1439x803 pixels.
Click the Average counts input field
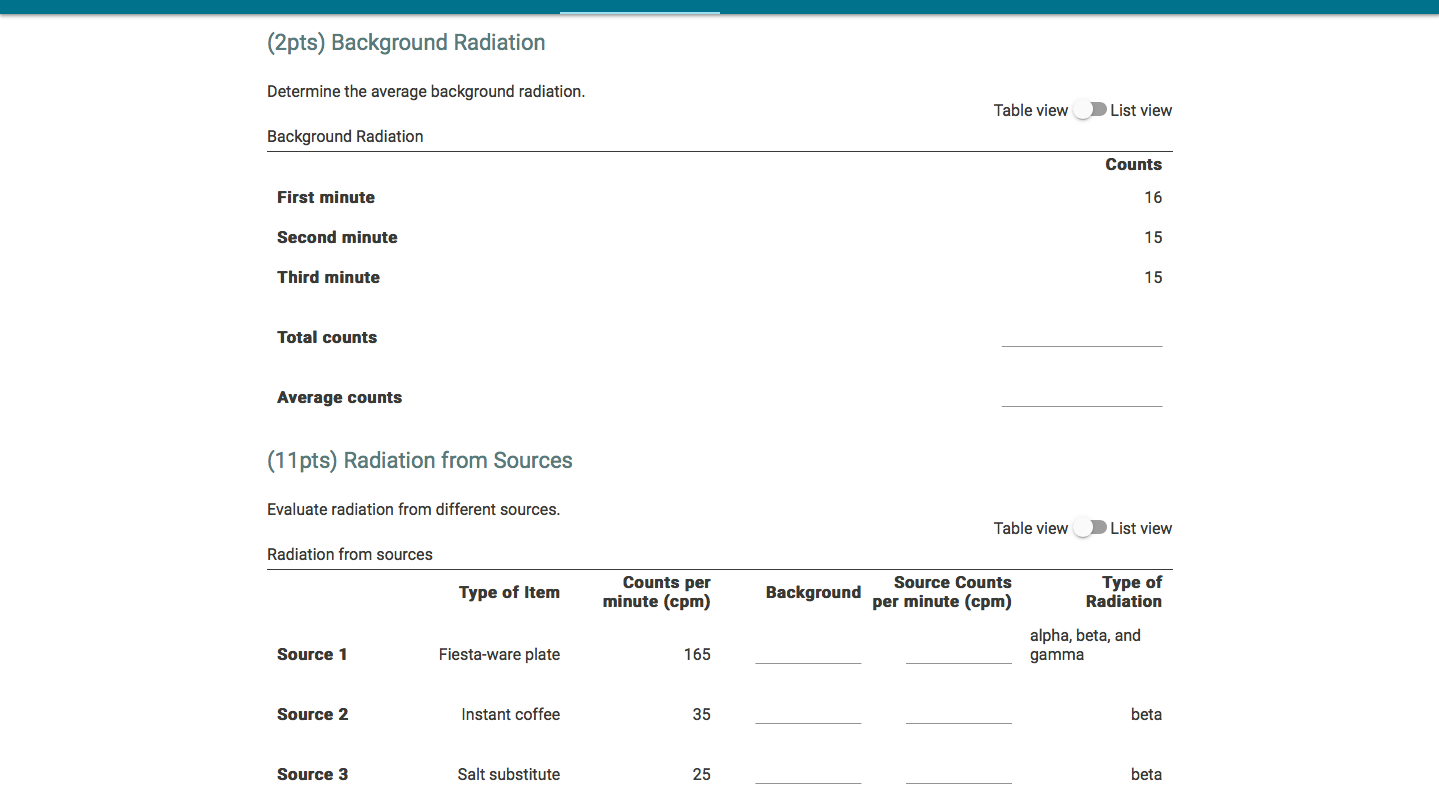[x=1082, y=396]
